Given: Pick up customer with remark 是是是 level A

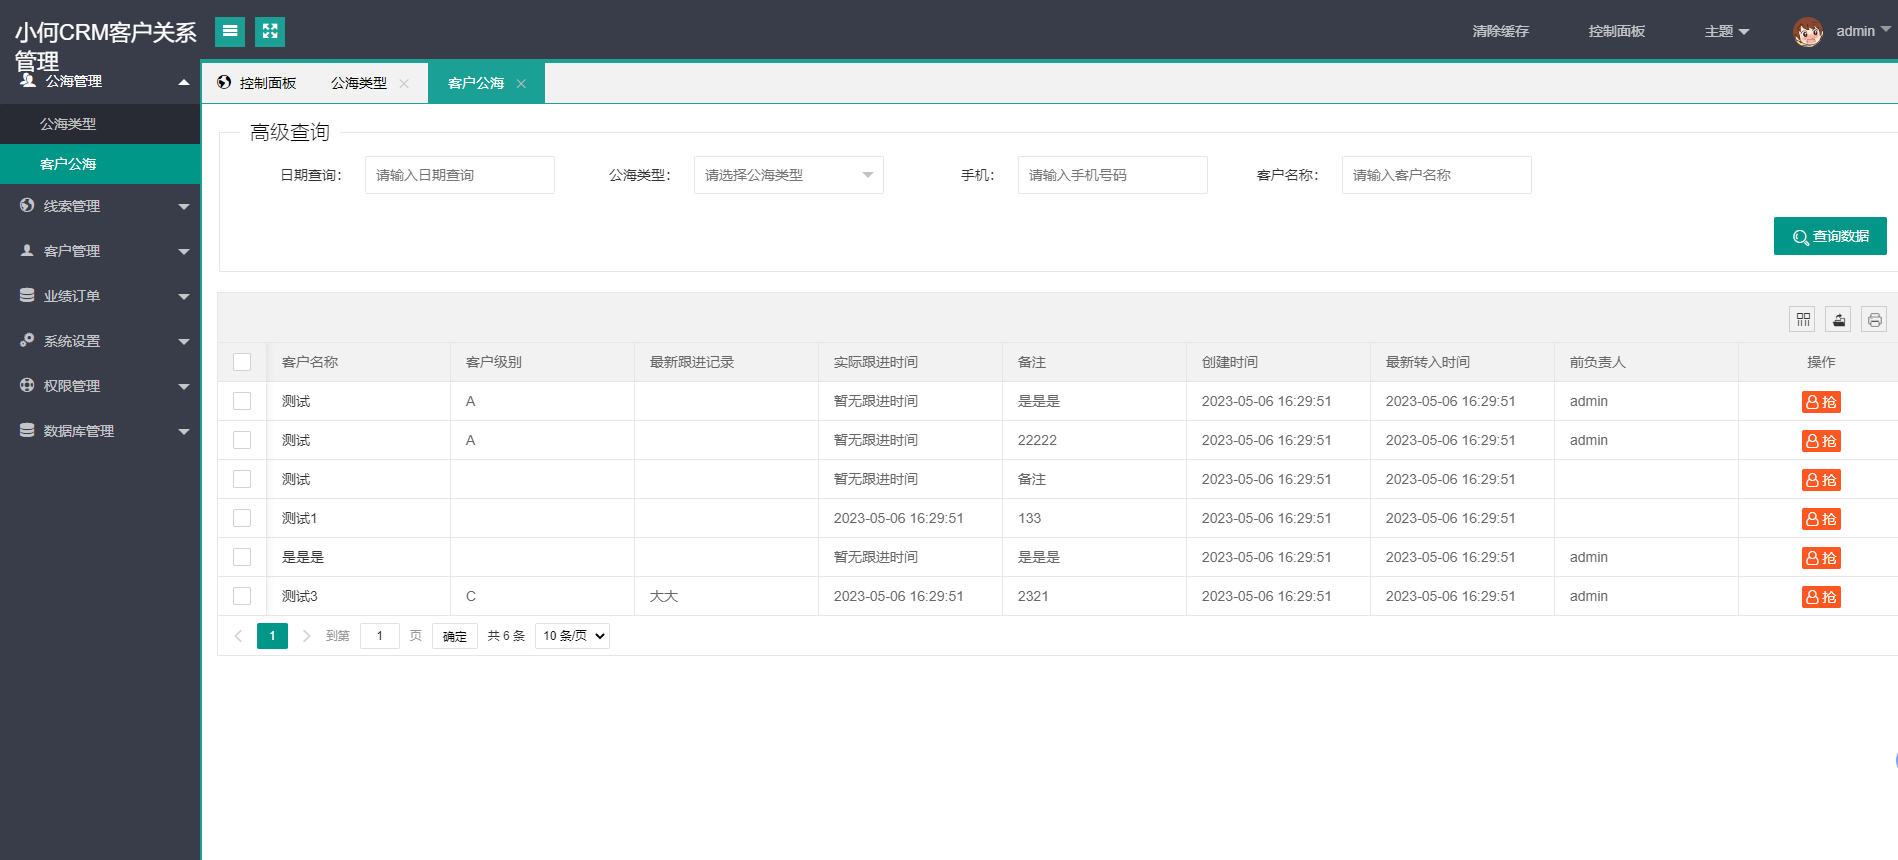Looking at the screenshot, I should click(x=1821, y=402).
